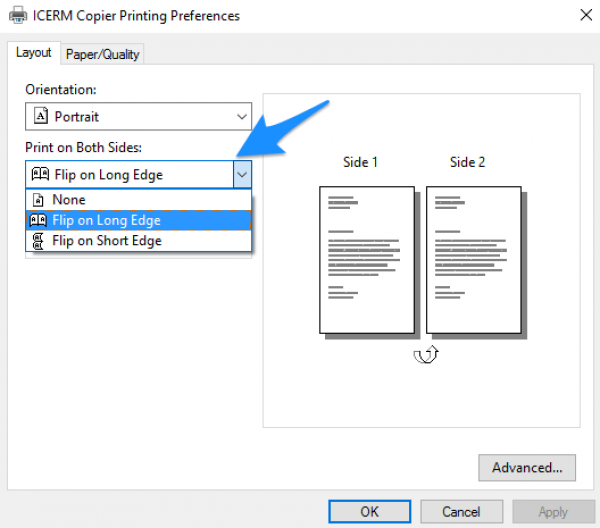Close the Printing Preferences dialog
Screen dimensions: 600x528
coord(586,15)
